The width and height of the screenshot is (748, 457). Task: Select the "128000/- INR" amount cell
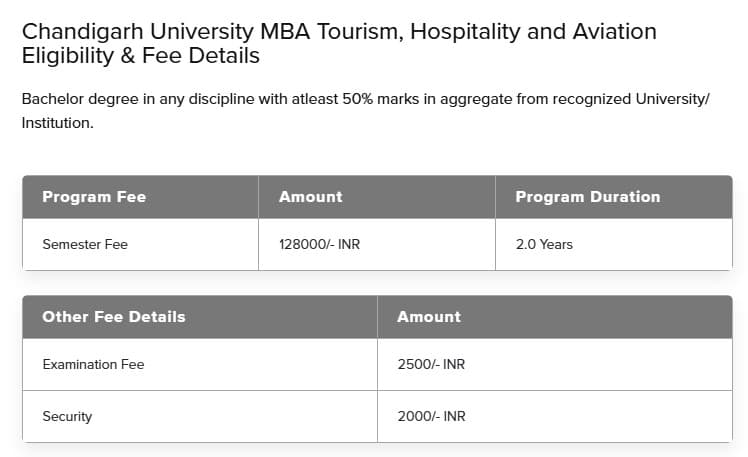[319, 244]
